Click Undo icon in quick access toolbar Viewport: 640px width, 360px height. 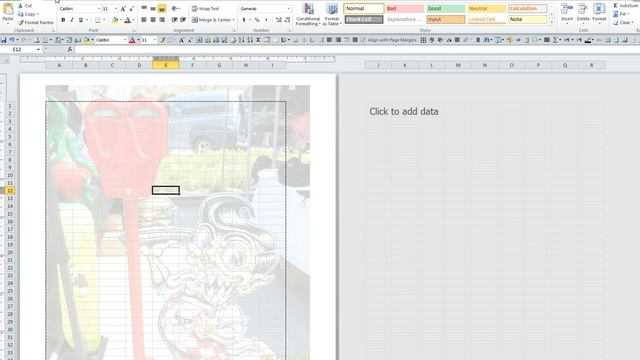[12, 40]
